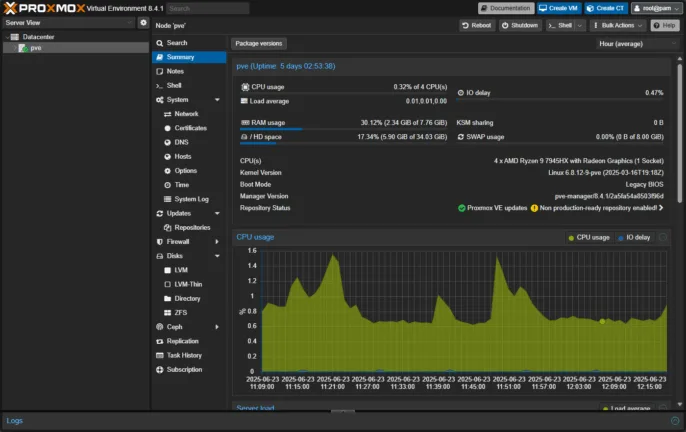
Task: Click the Certificates badge icon
Action: point(167,128)
